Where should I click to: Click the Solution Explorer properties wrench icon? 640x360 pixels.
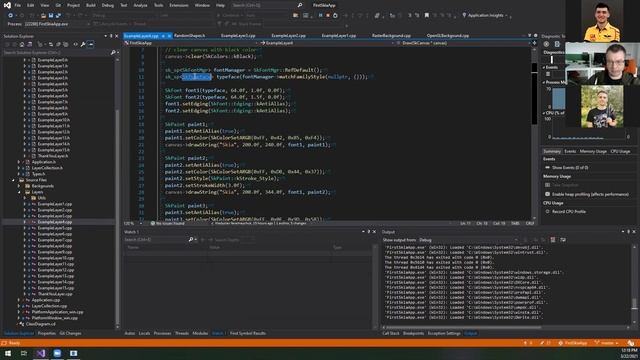coord(83,44)
